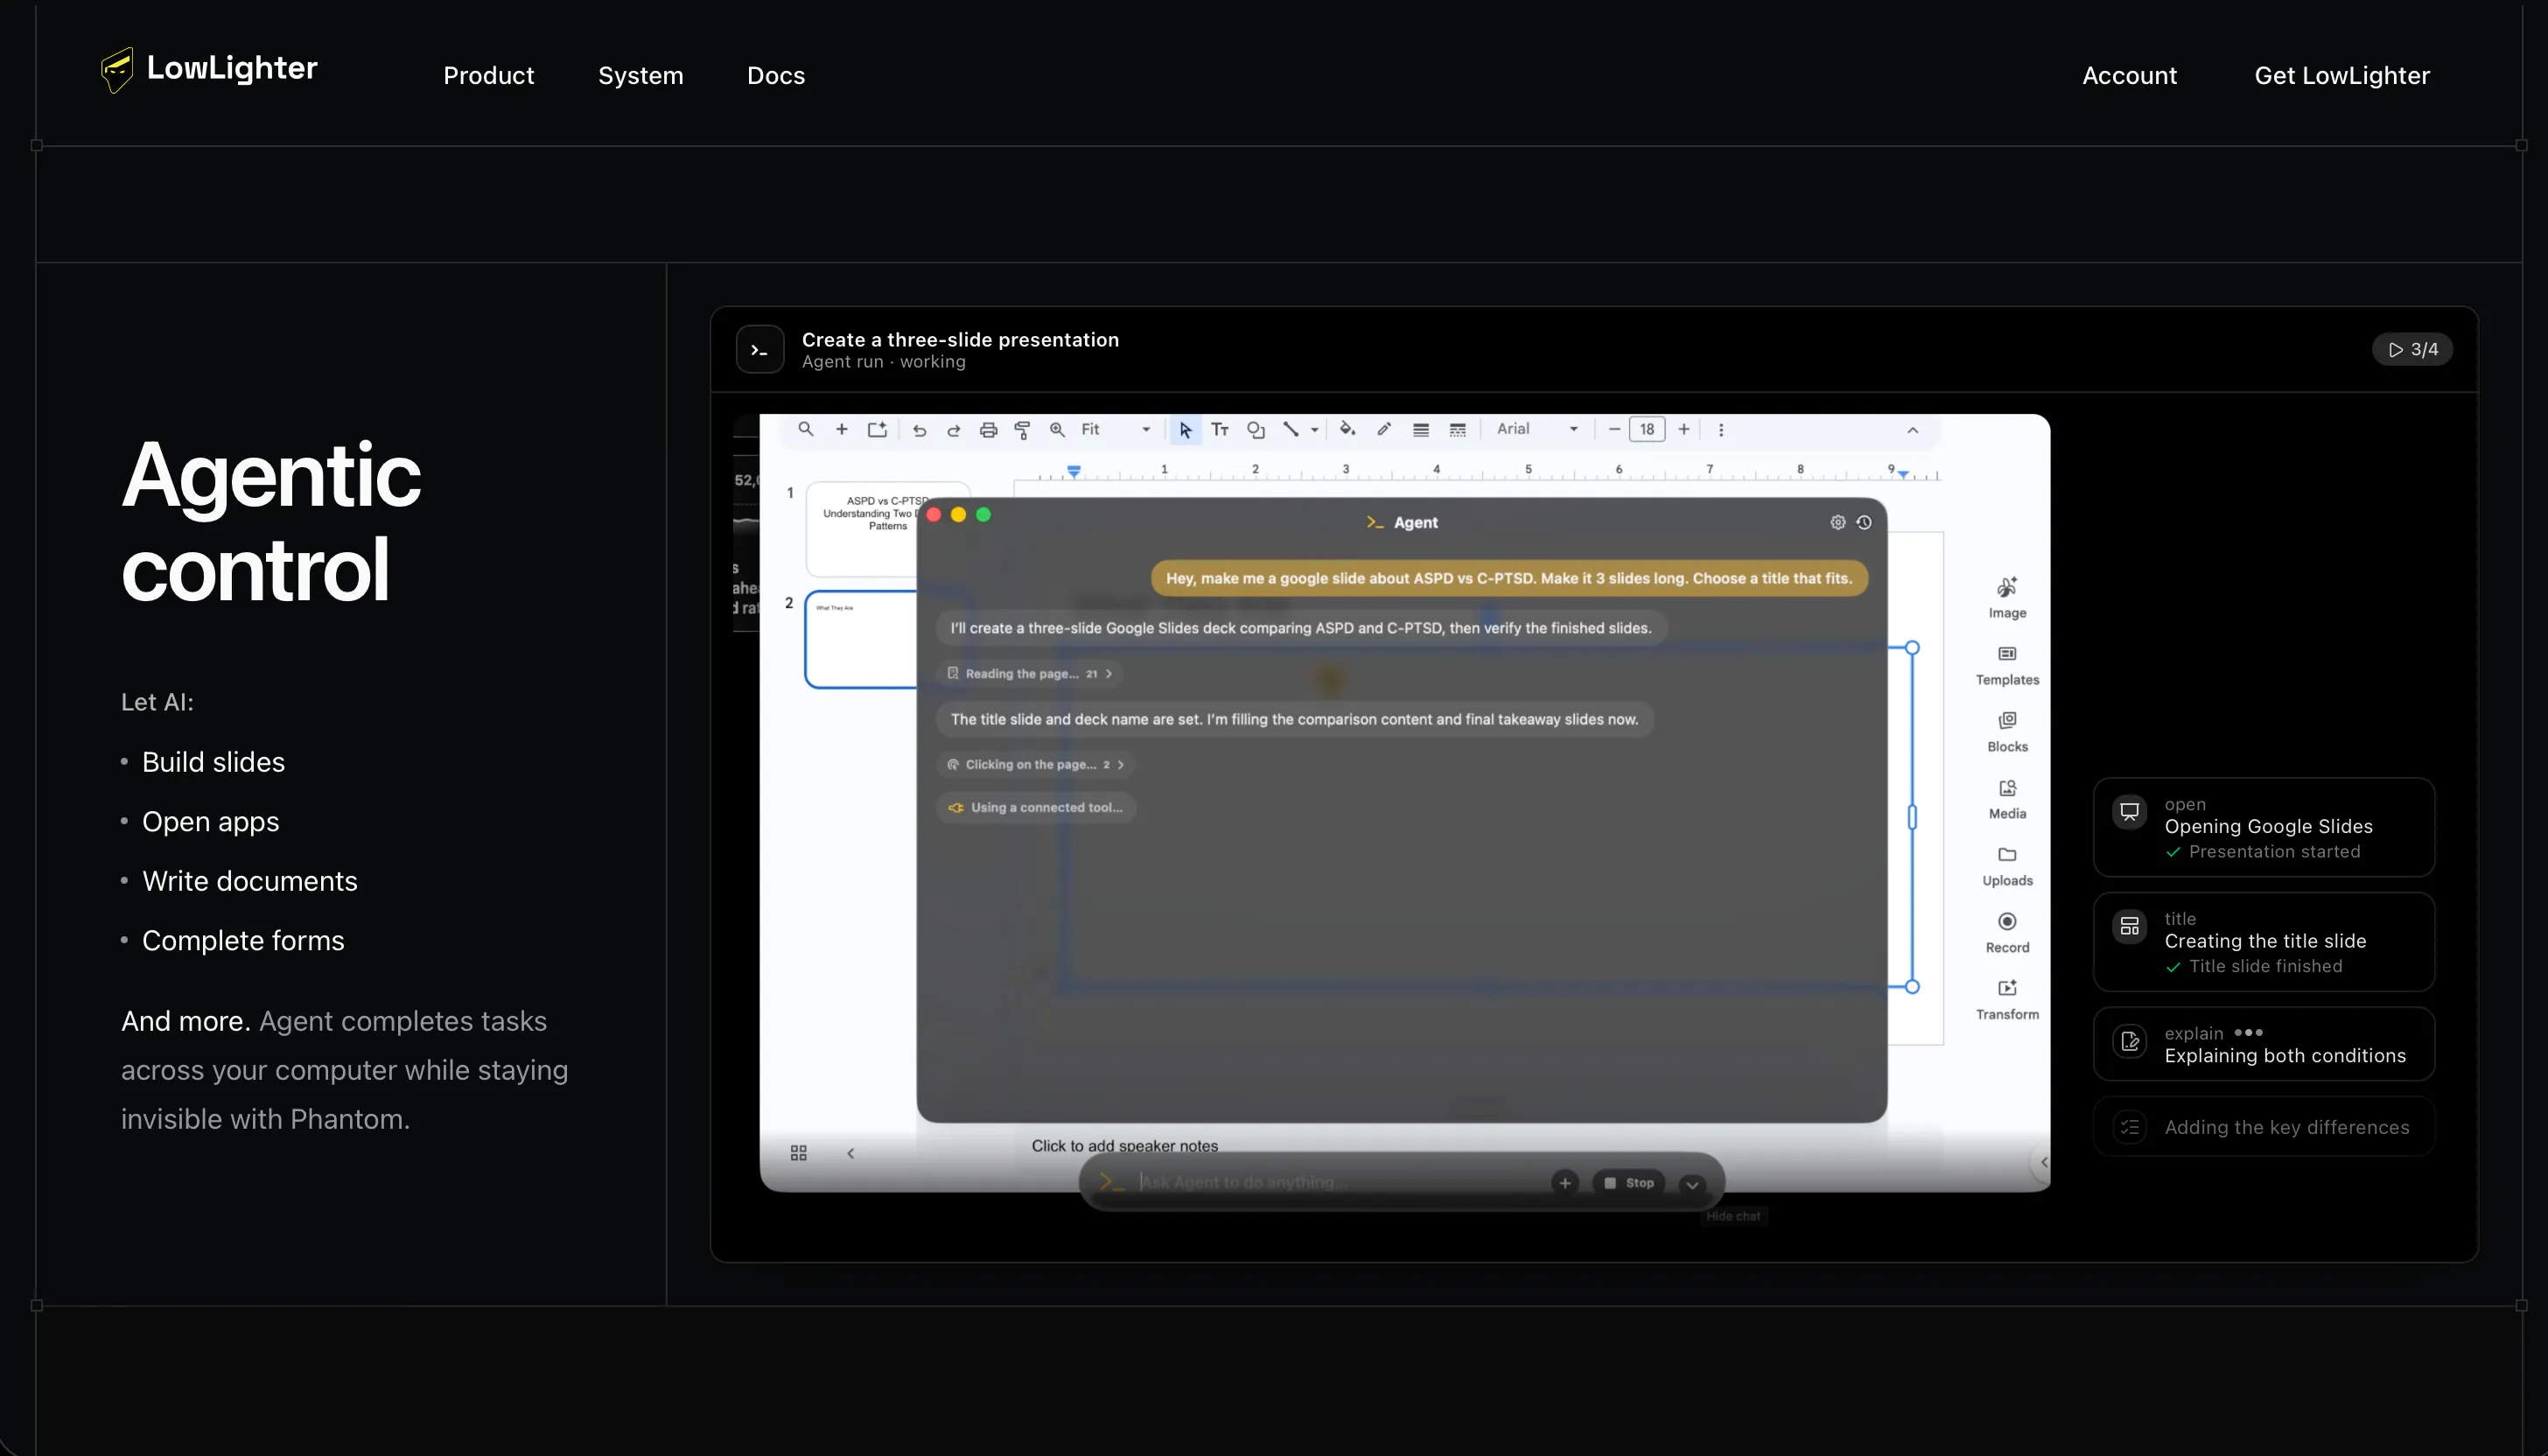Collapse the toolbar with up chevron

pos(1912,430)
